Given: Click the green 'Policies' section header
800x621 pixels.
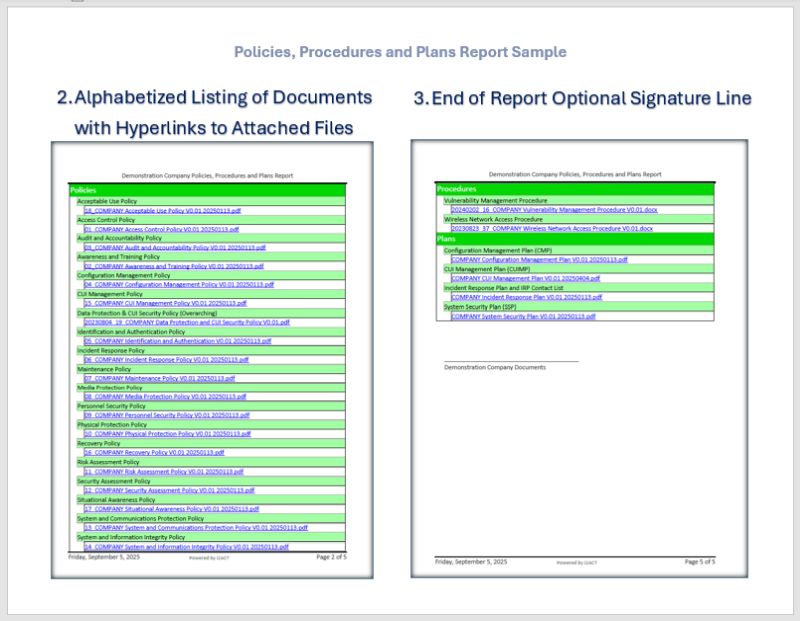Looking at the screenshot, I should pyautogui.click(x=207, y=190).
